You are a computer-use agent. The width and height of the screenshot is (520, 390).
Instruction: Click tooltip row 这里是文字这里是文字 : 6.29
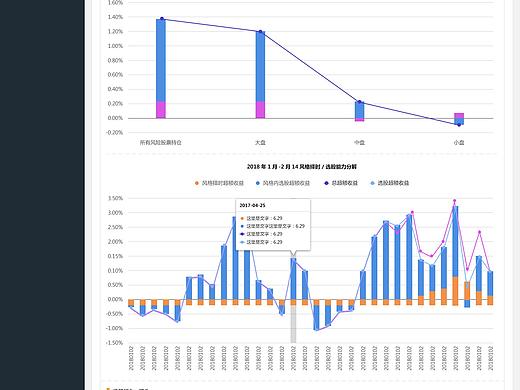[x=272, y=226]
